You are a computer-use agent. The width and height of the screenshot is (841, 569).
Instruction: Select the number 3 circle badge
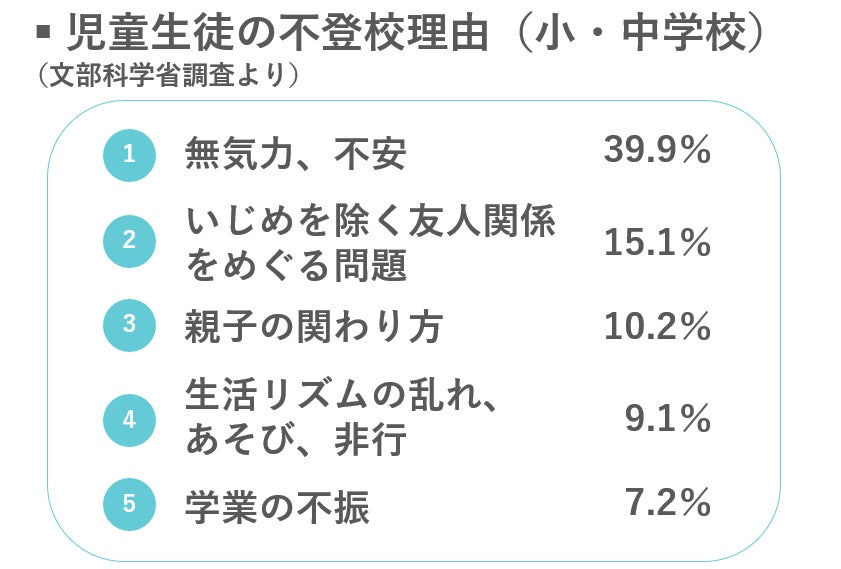coord(129,327)
